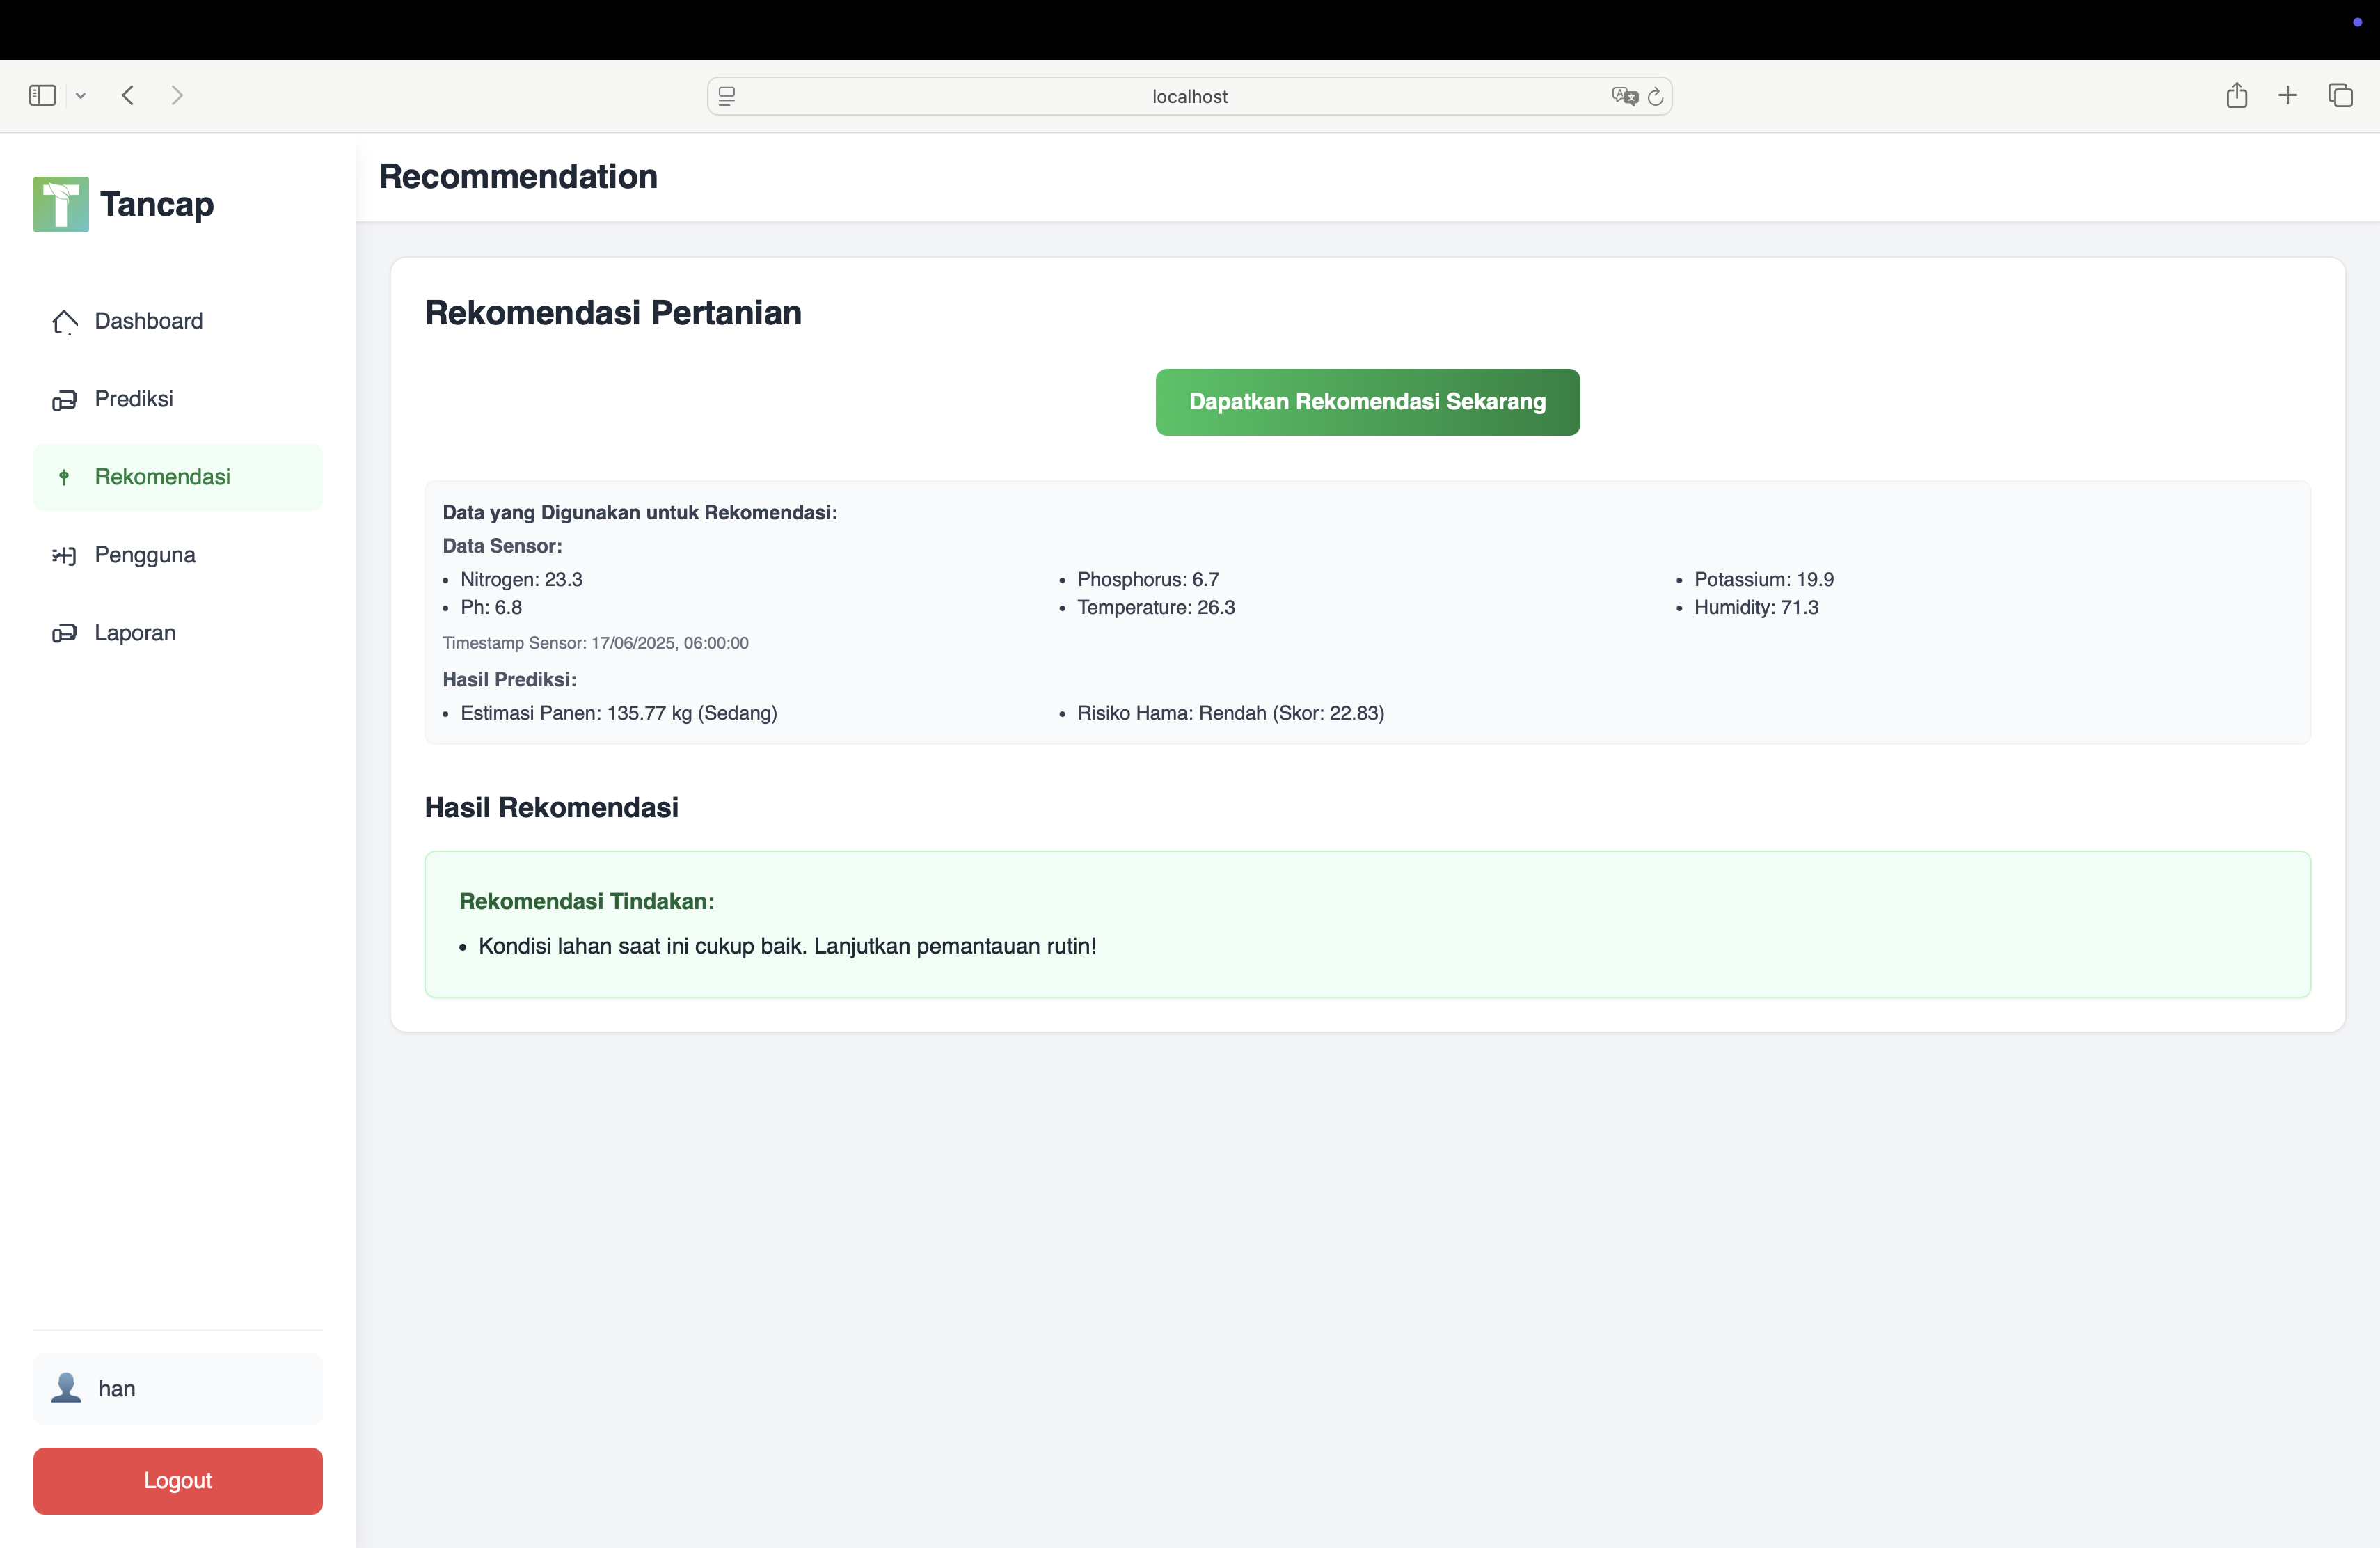Select the han user profile card
The image size is (2380, 1548).
[x=178, y=1389]
